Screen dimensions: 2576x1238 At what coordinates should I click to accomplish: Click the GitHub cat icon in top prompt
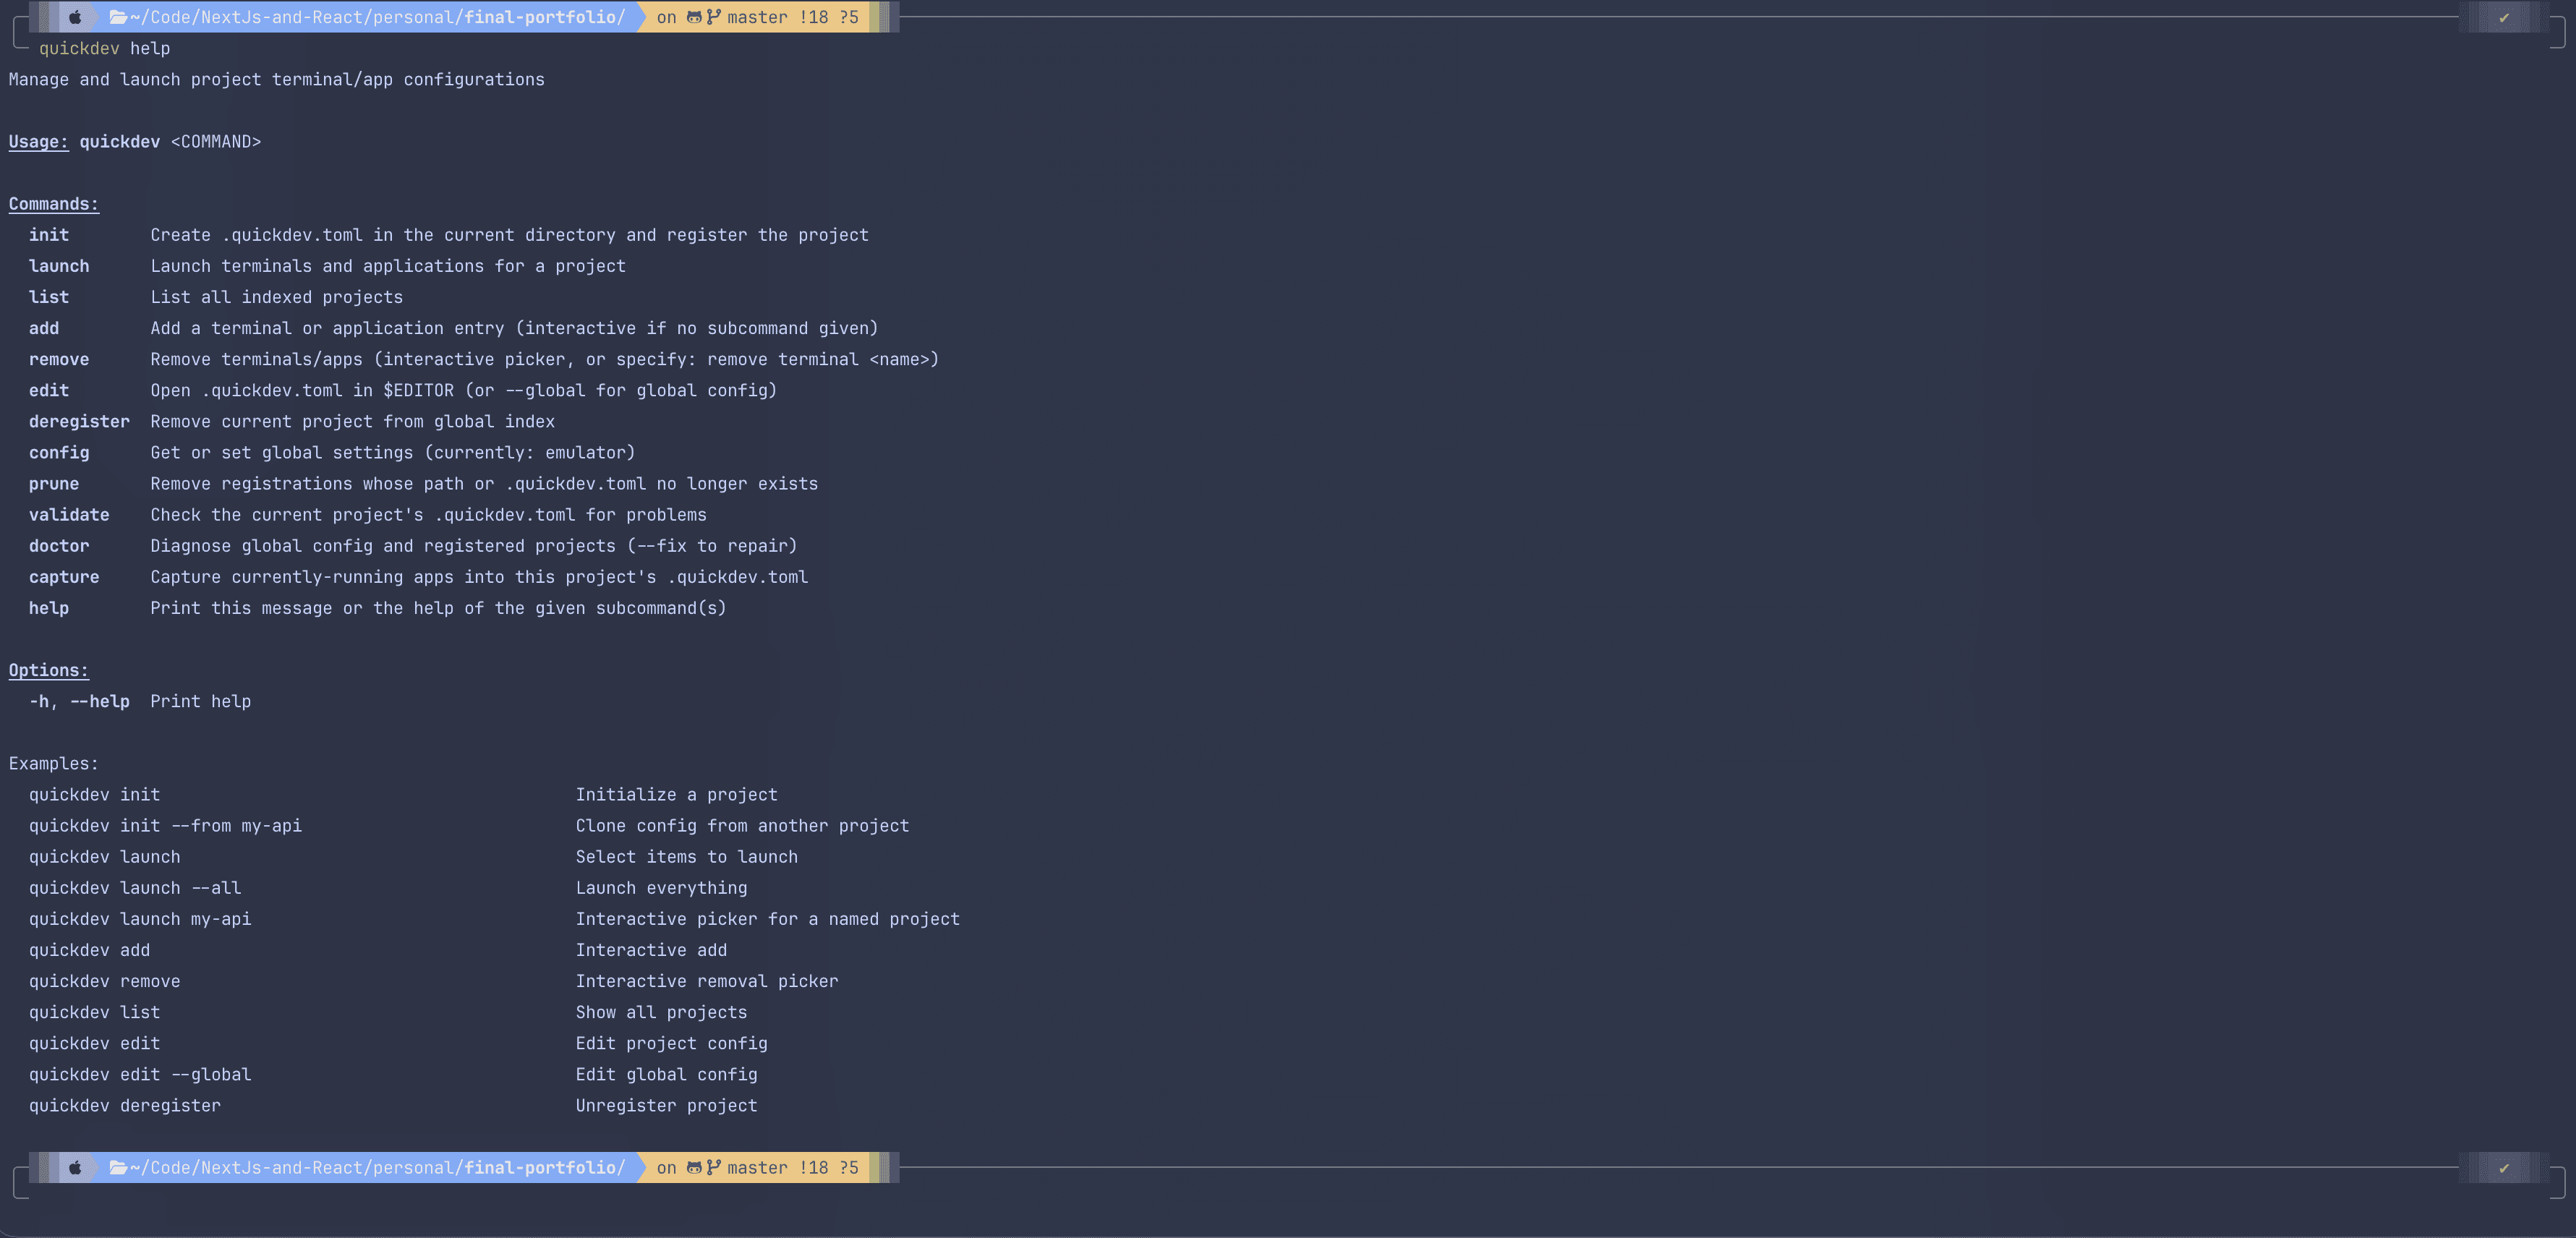[x=694, y=17]
